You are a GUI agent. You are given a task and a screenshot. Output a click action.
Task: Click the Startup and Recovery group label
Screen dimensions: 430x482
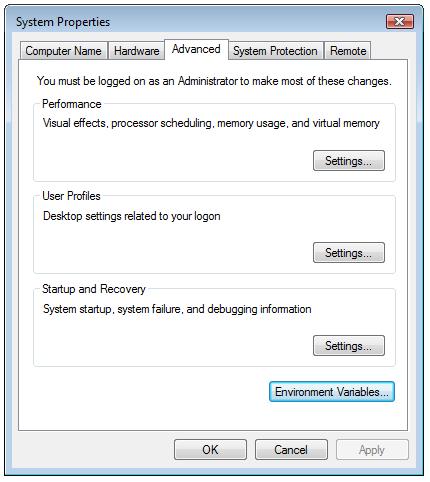(x=94, y=289)
